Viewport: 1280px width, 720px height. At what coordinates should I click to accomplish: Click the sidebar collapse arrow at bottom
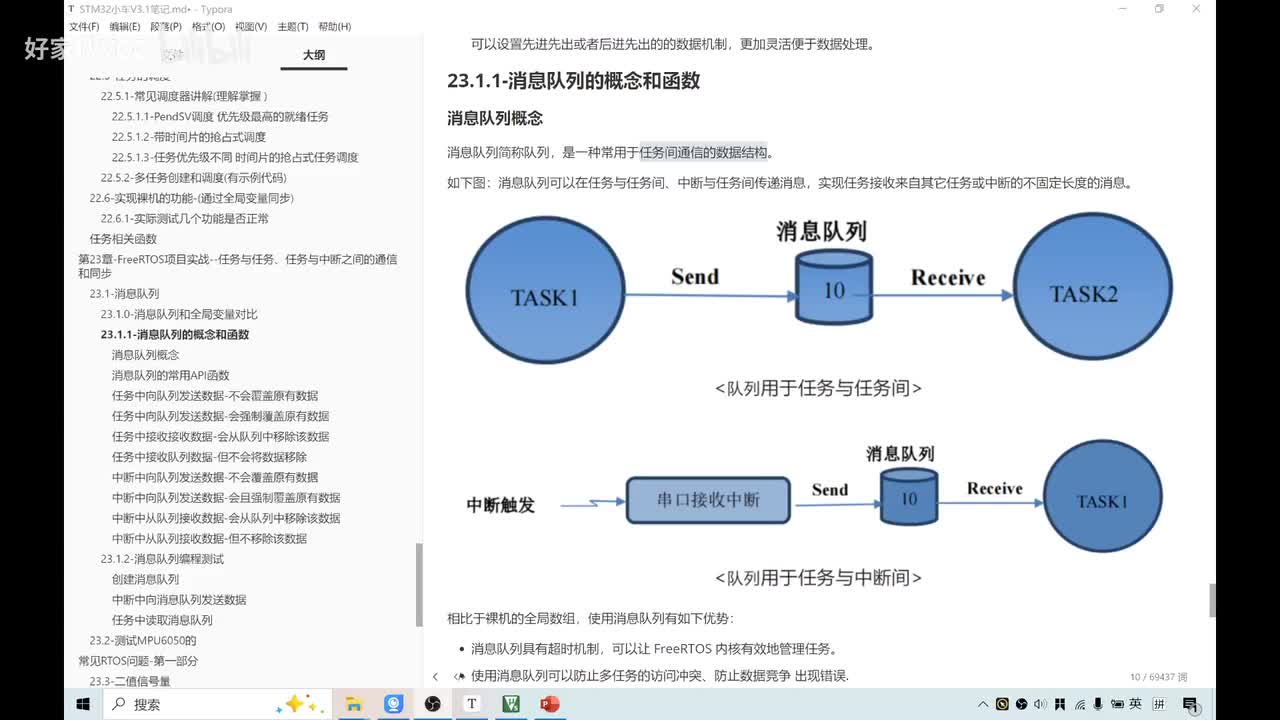(x=435, y=677)
